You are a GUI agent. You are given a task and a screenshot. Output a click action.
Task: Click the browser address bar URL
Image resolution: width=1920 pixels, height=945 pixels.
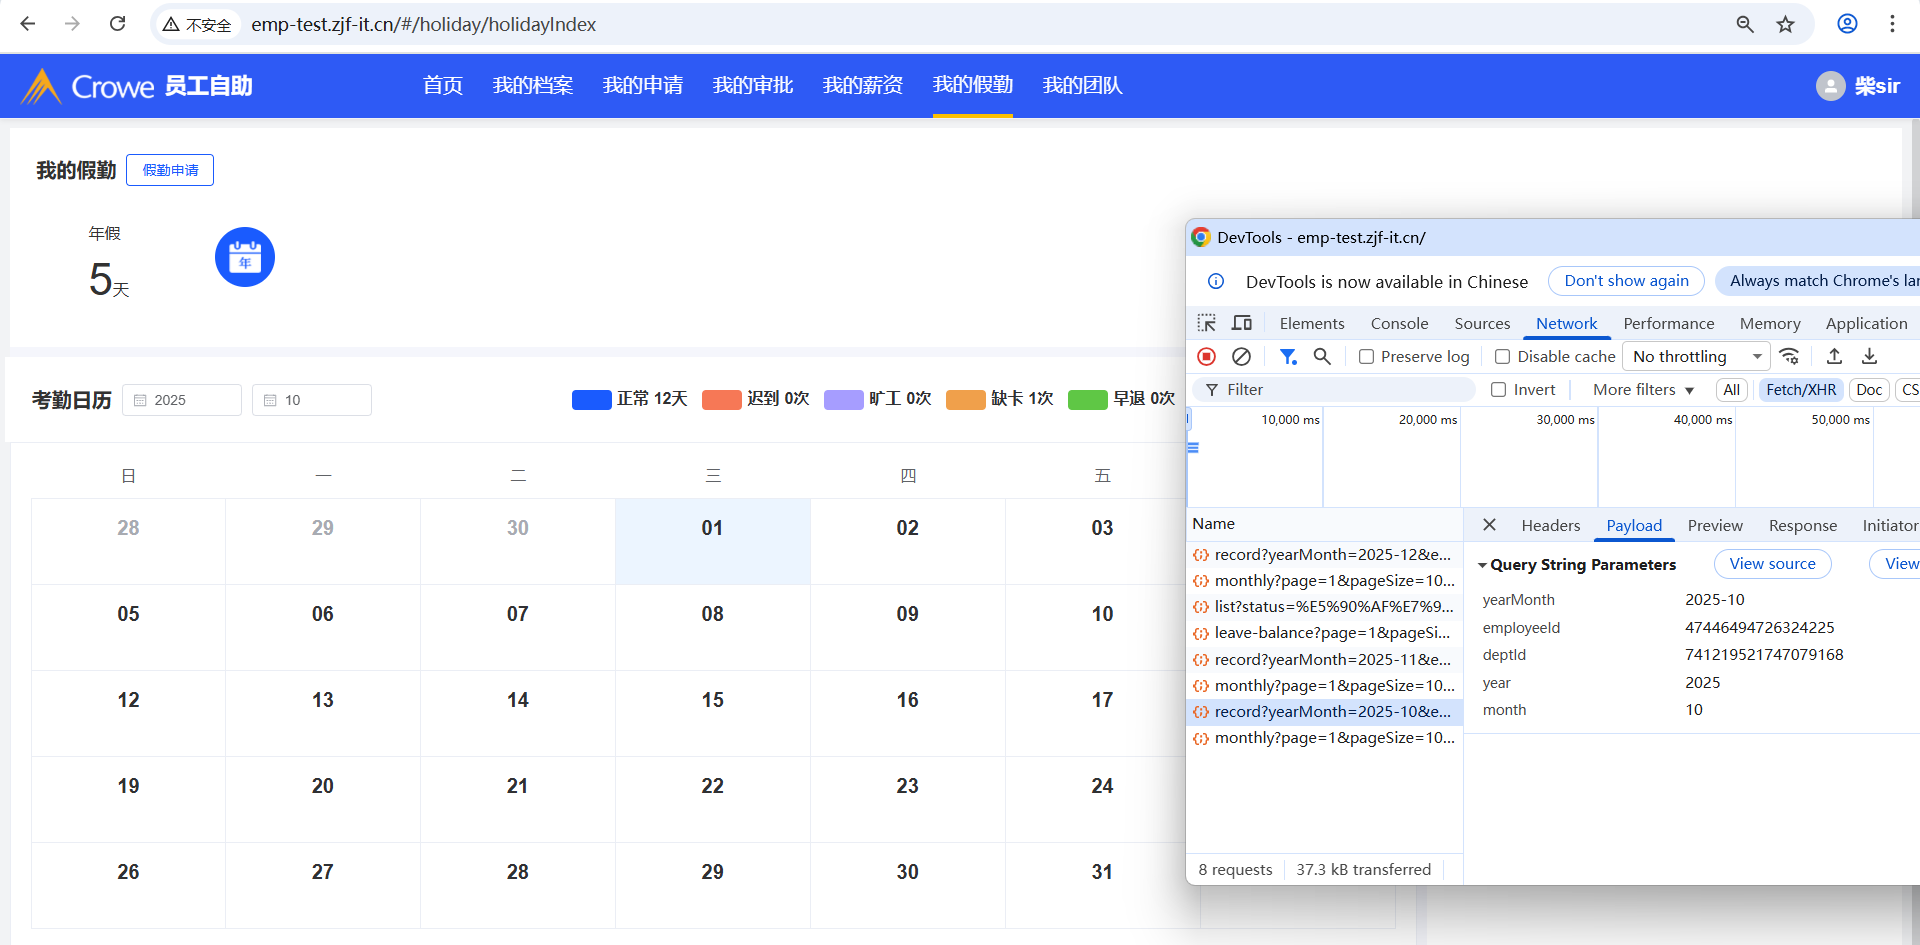[424, 24]
